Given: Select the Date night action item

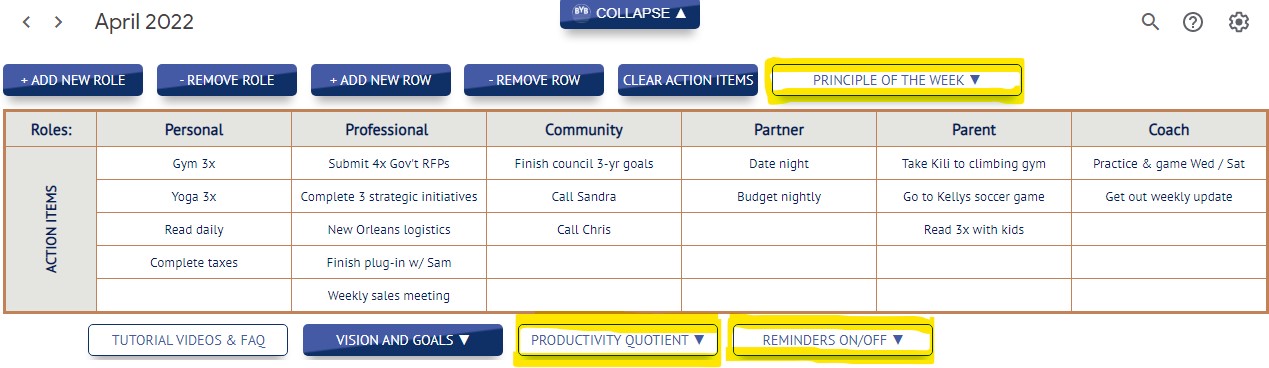Looking at the screenshot, I should pyautogui.click(x=778, y=163).
